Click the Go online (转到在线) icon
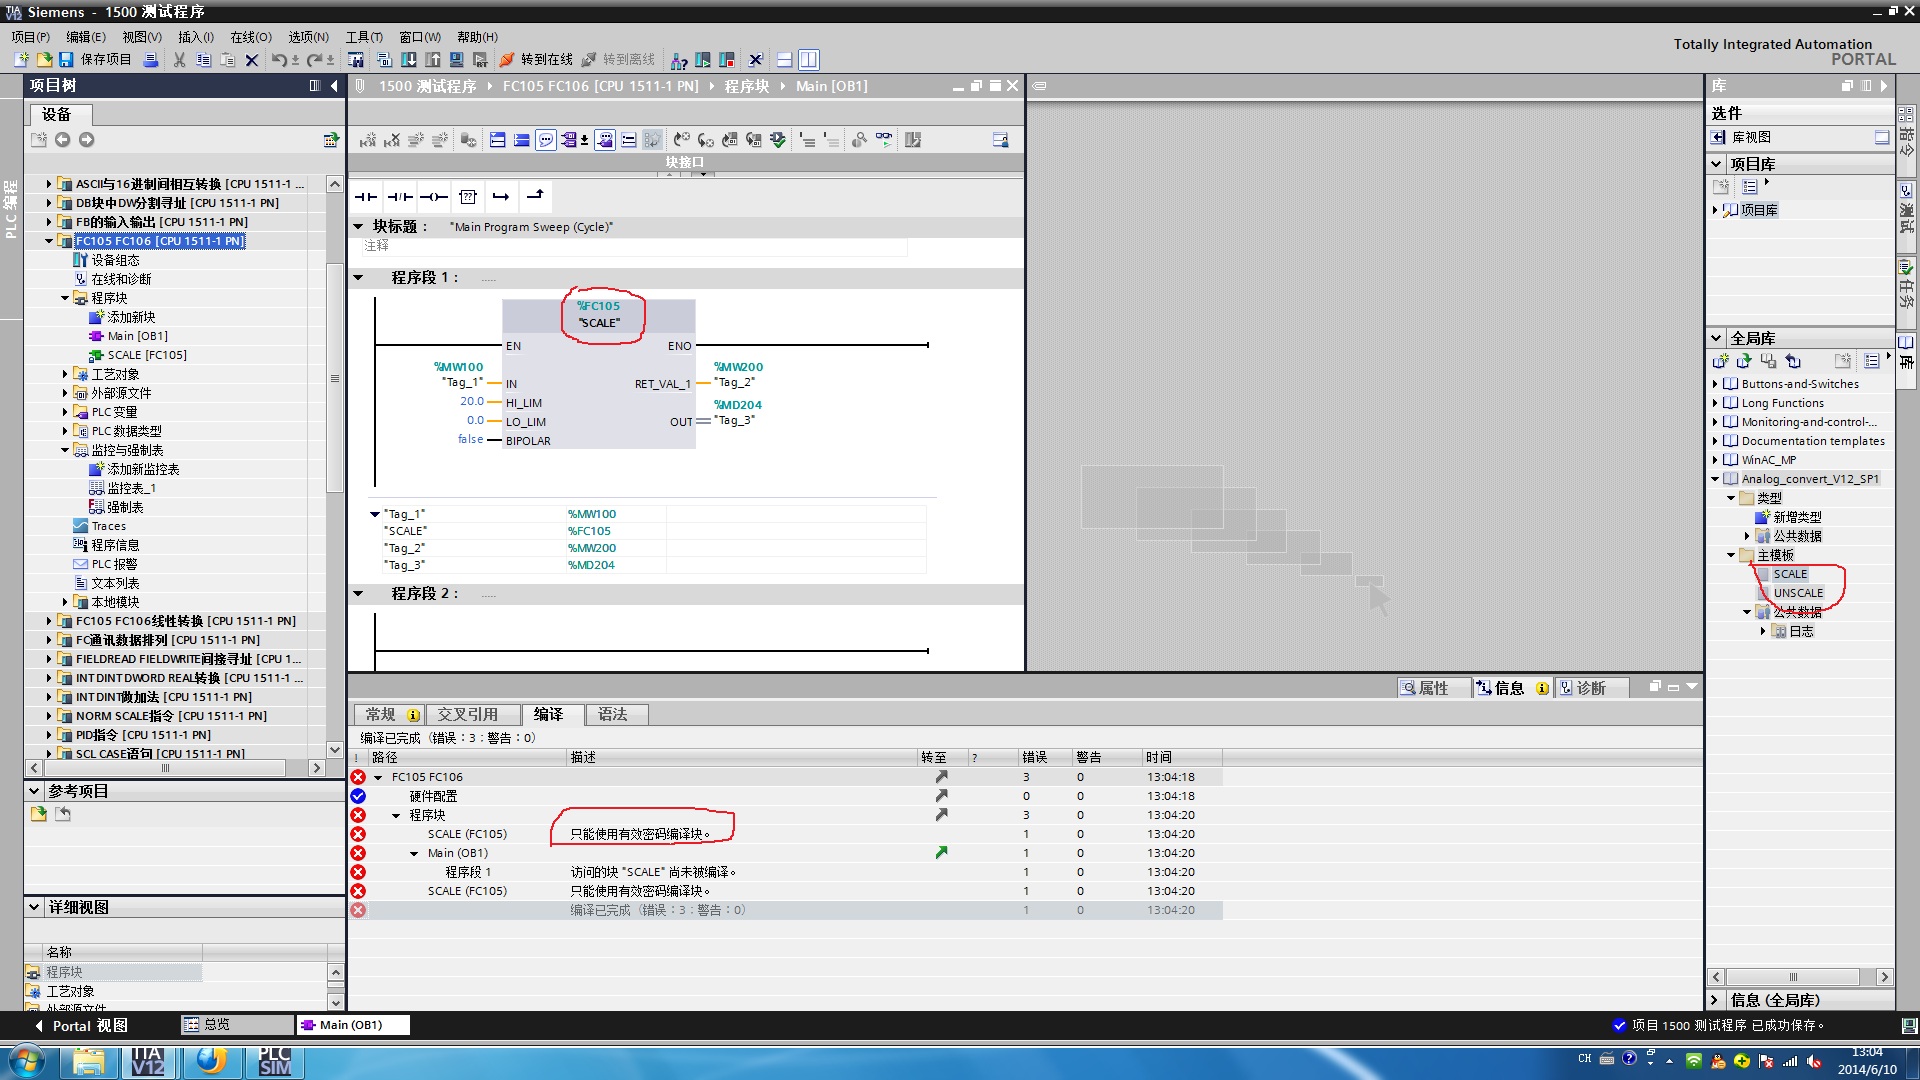The image size is (1920, 1080). (x=507, y=60)
